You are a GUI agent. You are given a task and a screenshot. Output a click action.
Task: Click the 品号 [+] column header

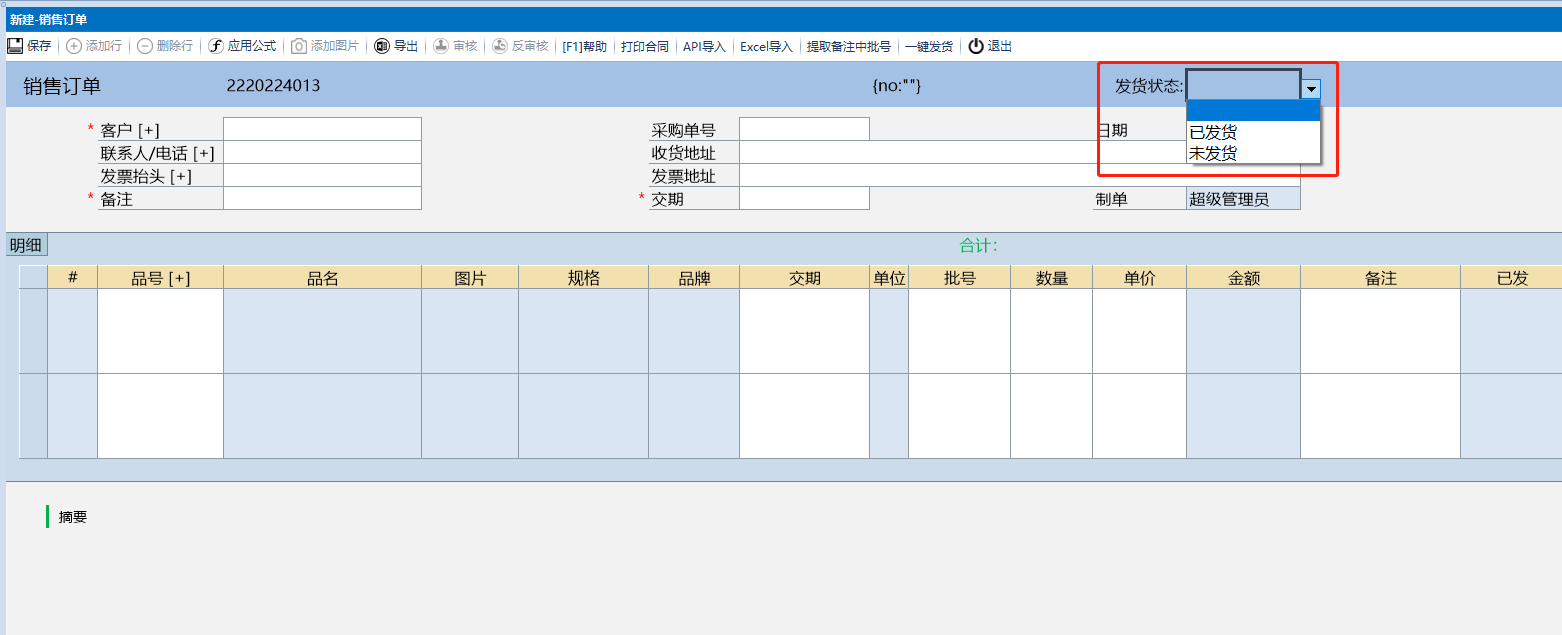pyautogui.click(x=160, y=278)
